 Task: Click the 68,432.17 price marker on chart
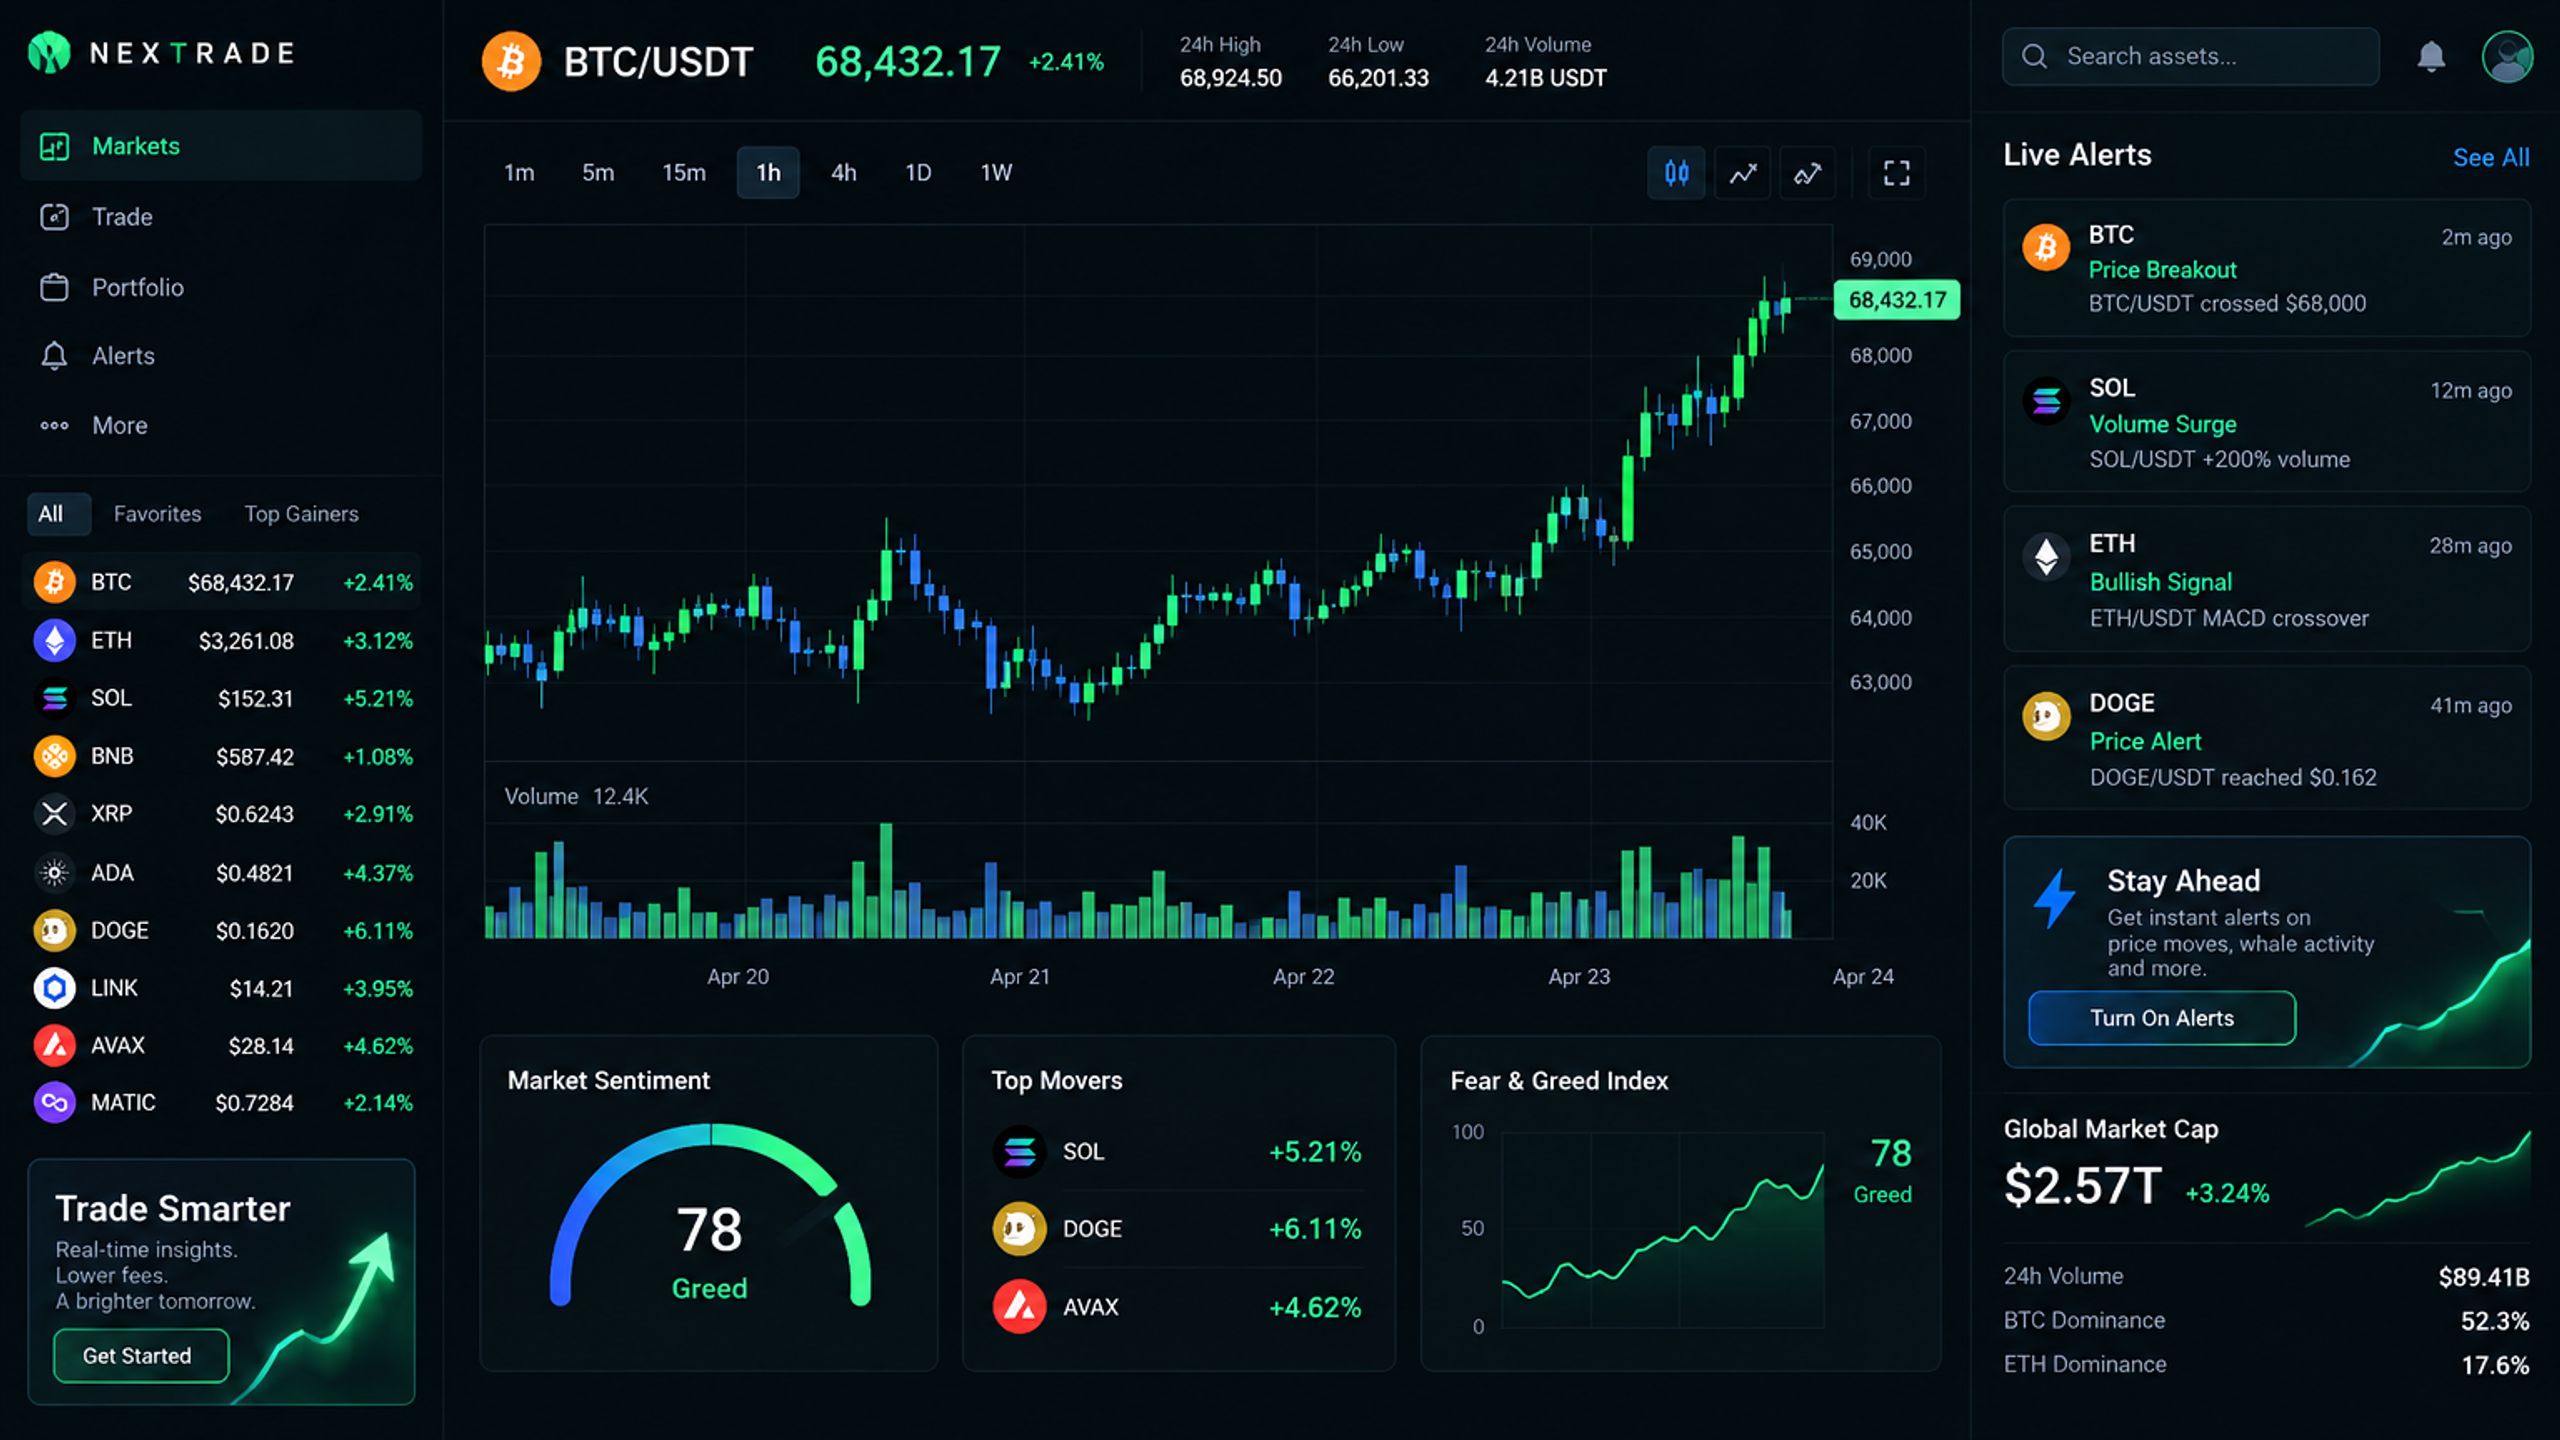(x=1896, y=300)
